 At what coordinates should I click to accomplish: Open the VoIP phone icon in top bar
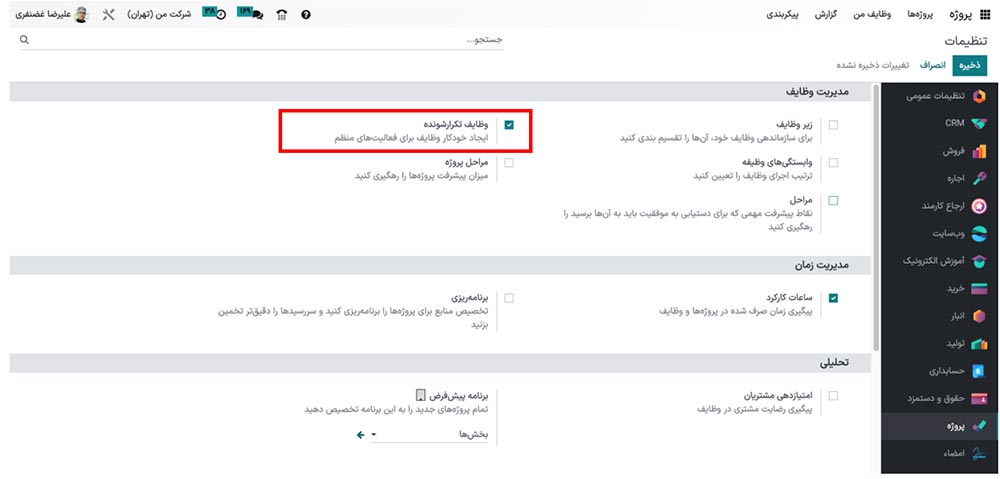[281, 15]
